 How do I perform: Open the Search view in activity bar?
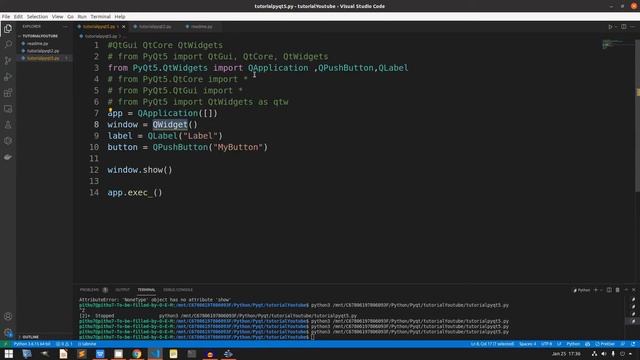[8, 44]
